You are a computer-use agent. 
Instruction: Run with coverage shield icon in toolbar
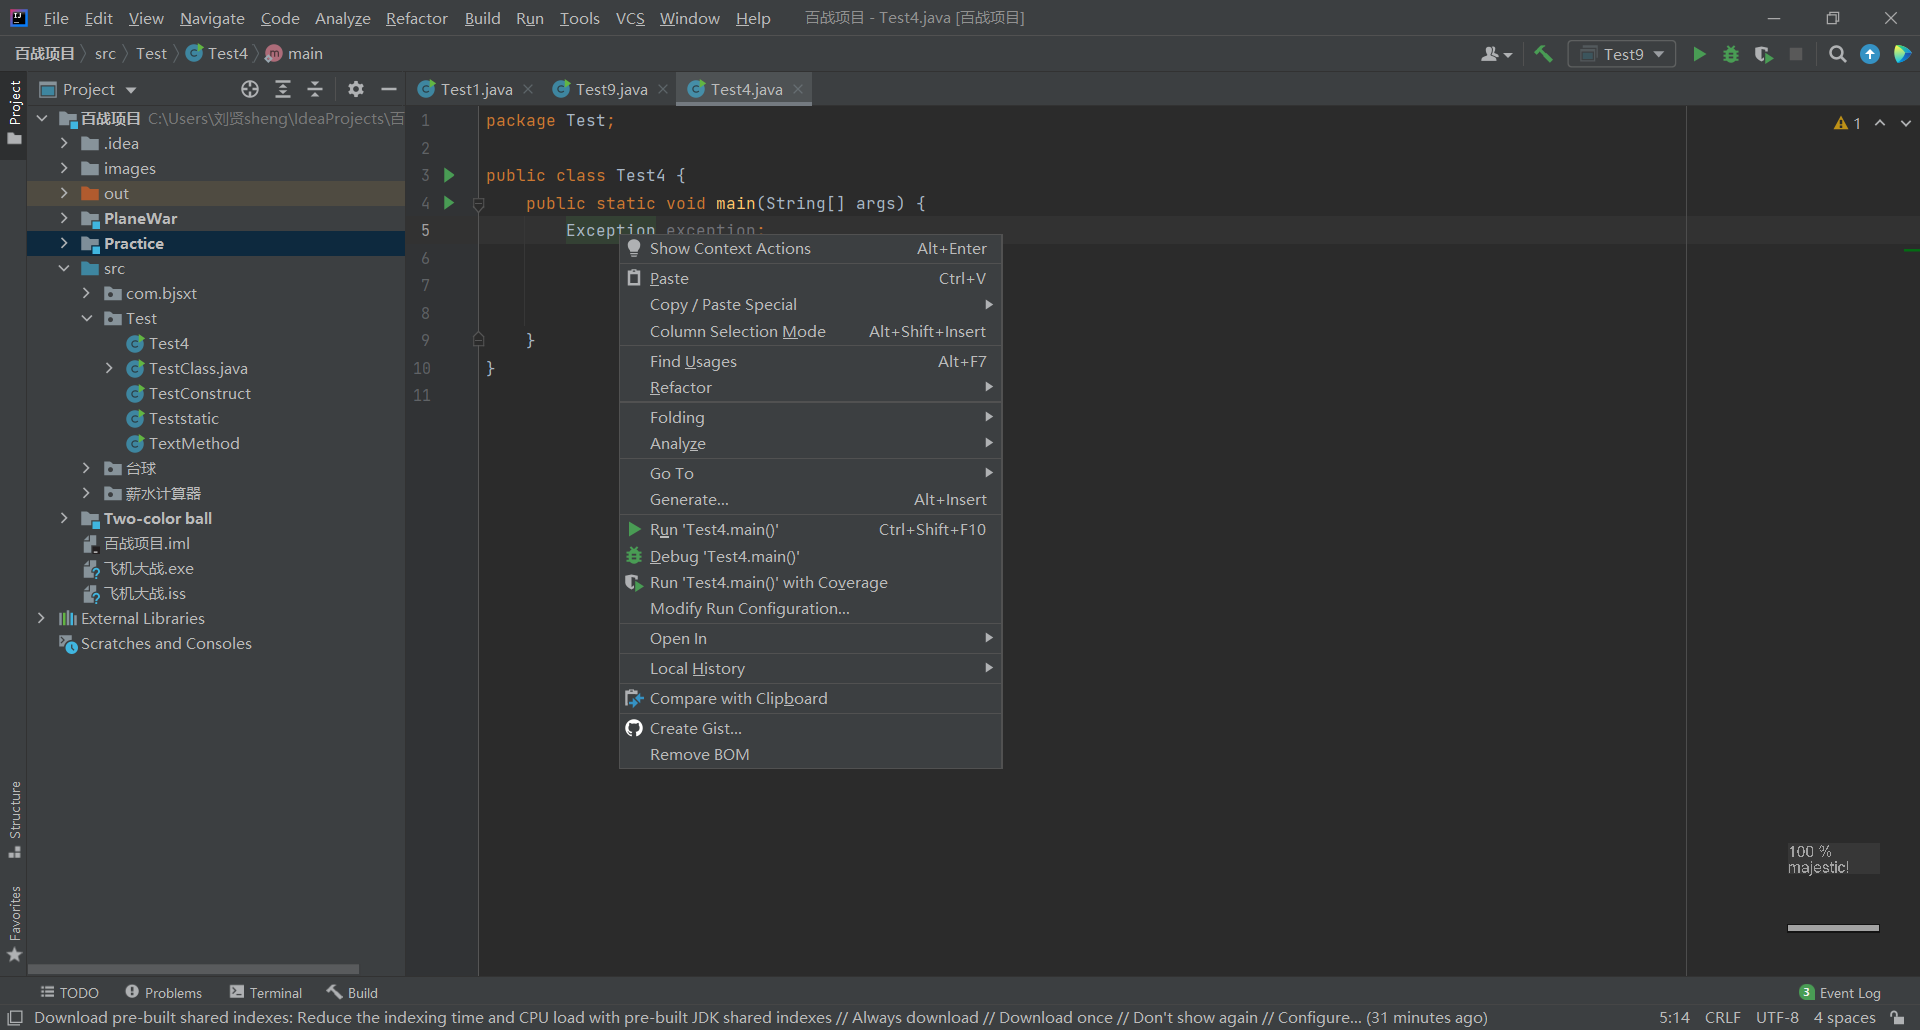(1764, 54)
